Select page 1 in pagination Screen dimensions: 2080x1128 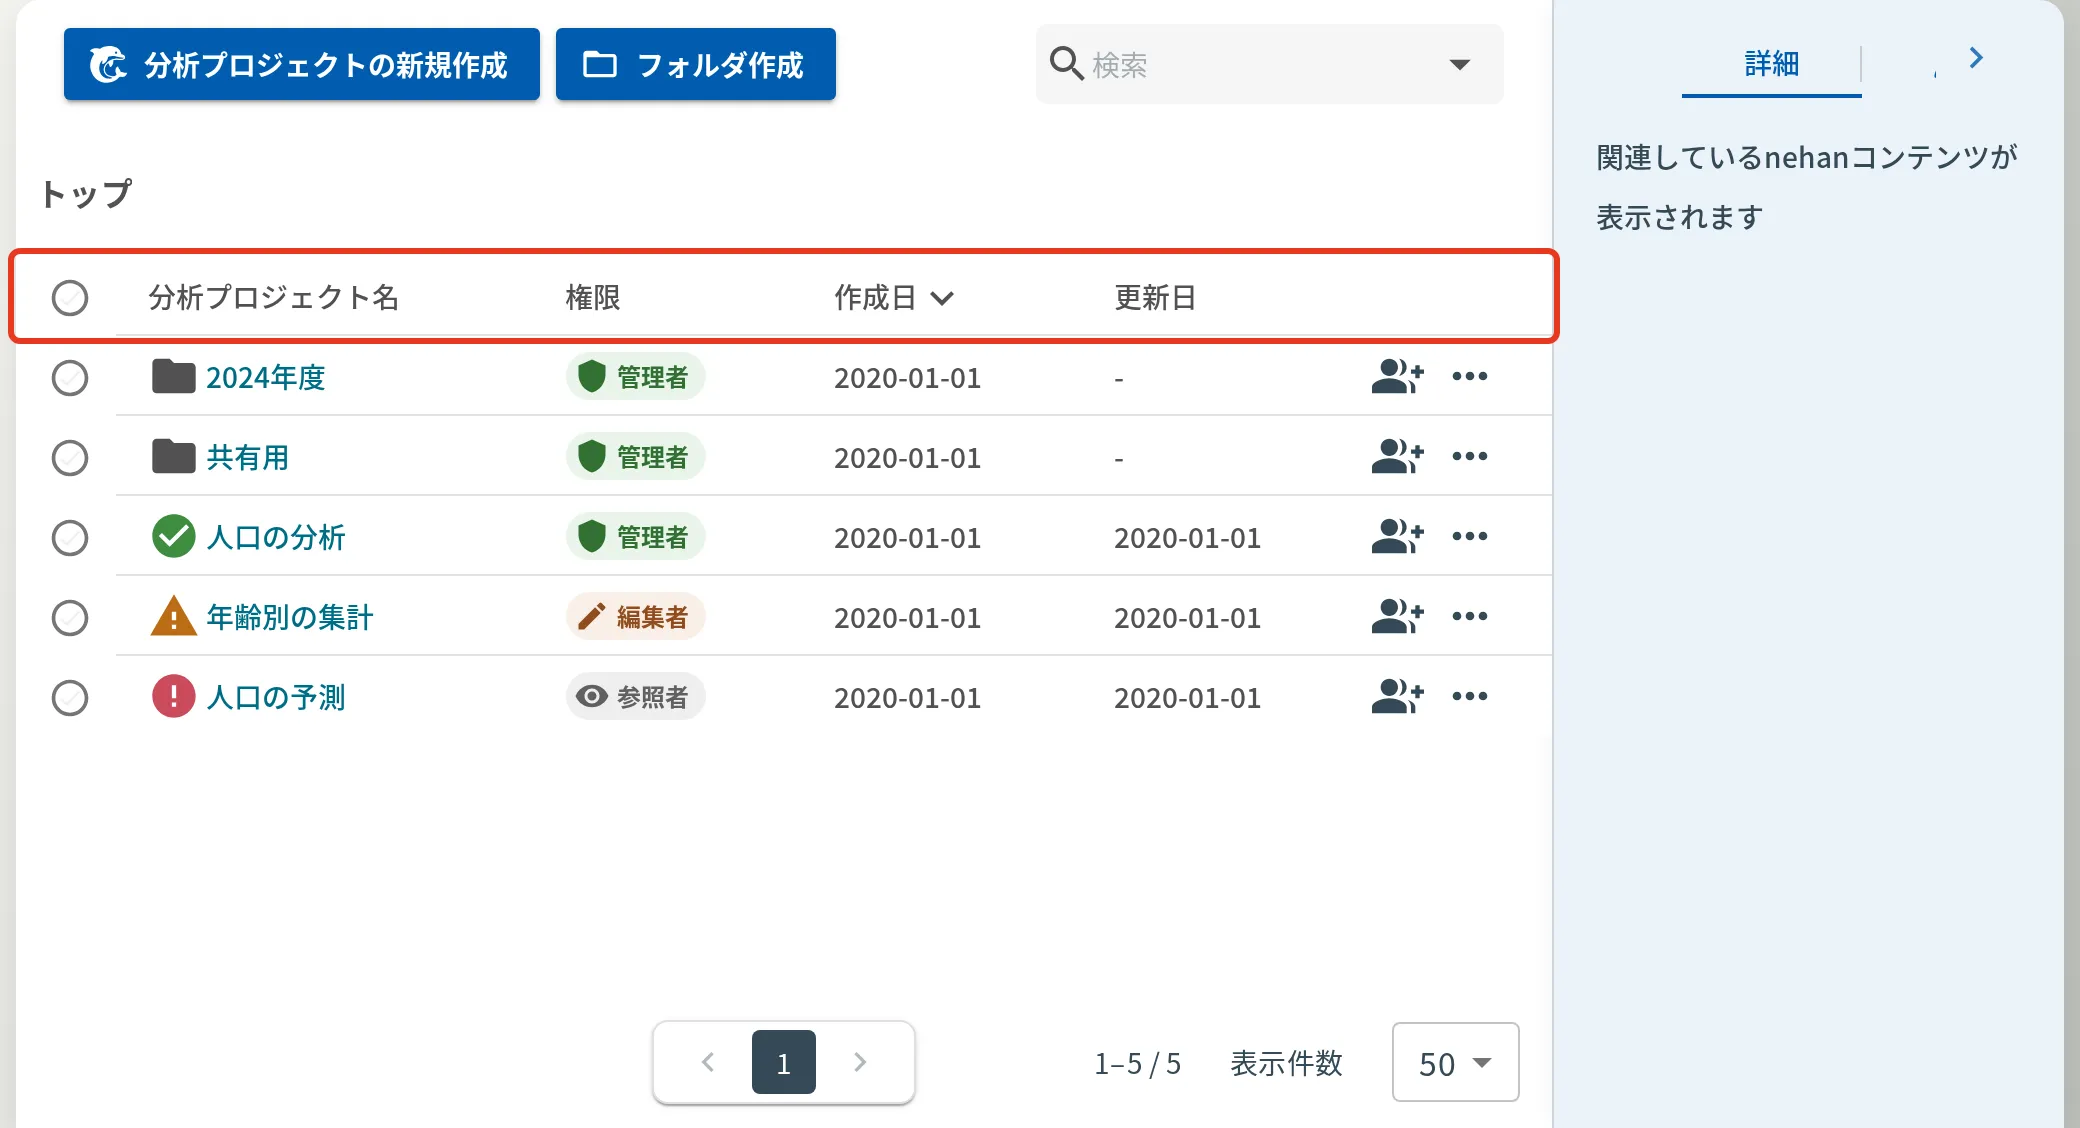tap(784, 1062)
